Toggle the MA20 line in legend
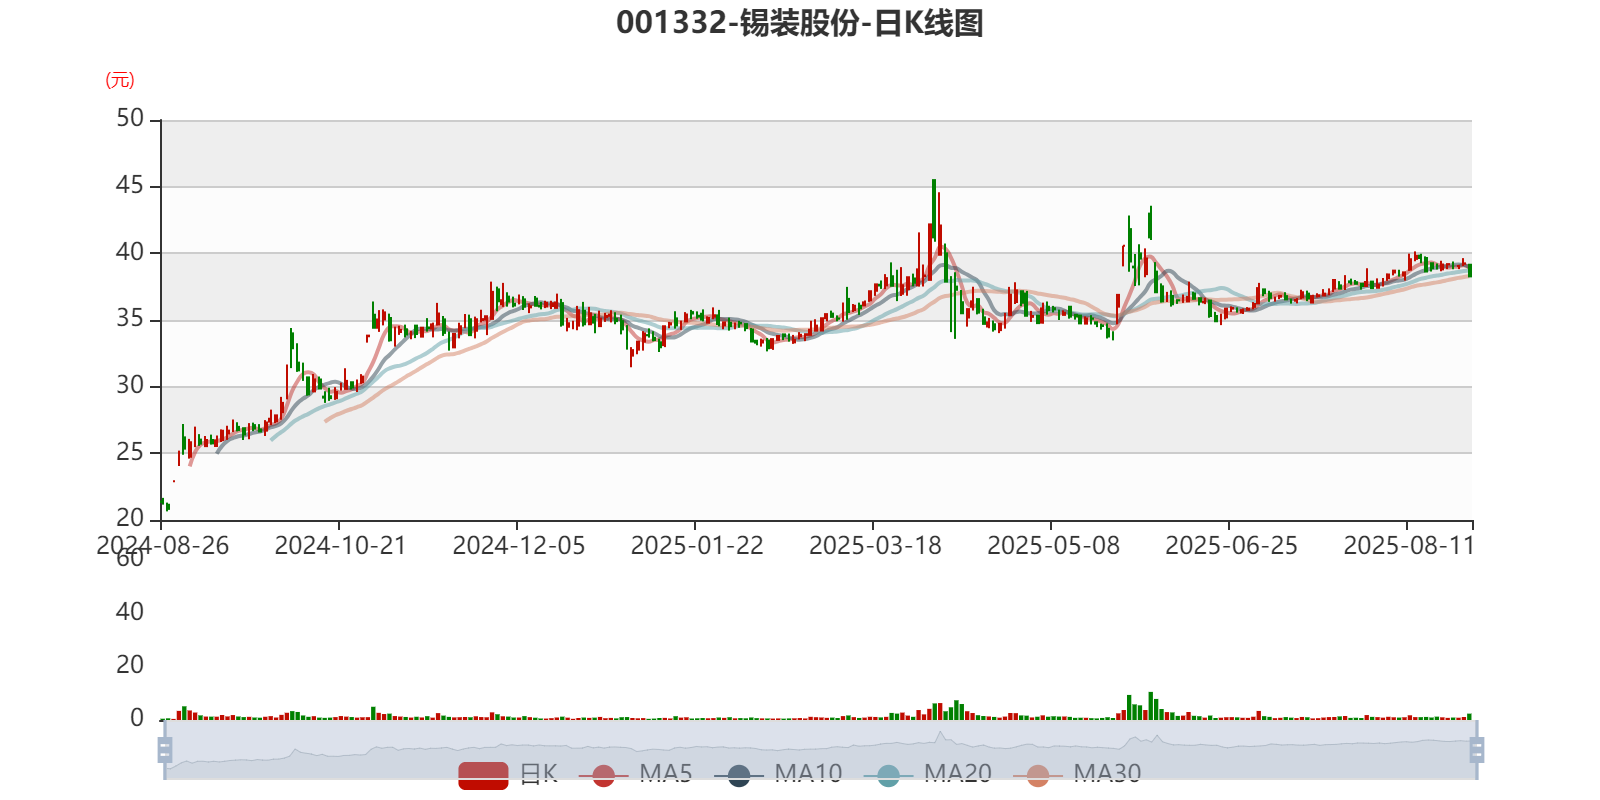Image resolution: width=1600 pixels, height=800 pixels. (928, 774)
